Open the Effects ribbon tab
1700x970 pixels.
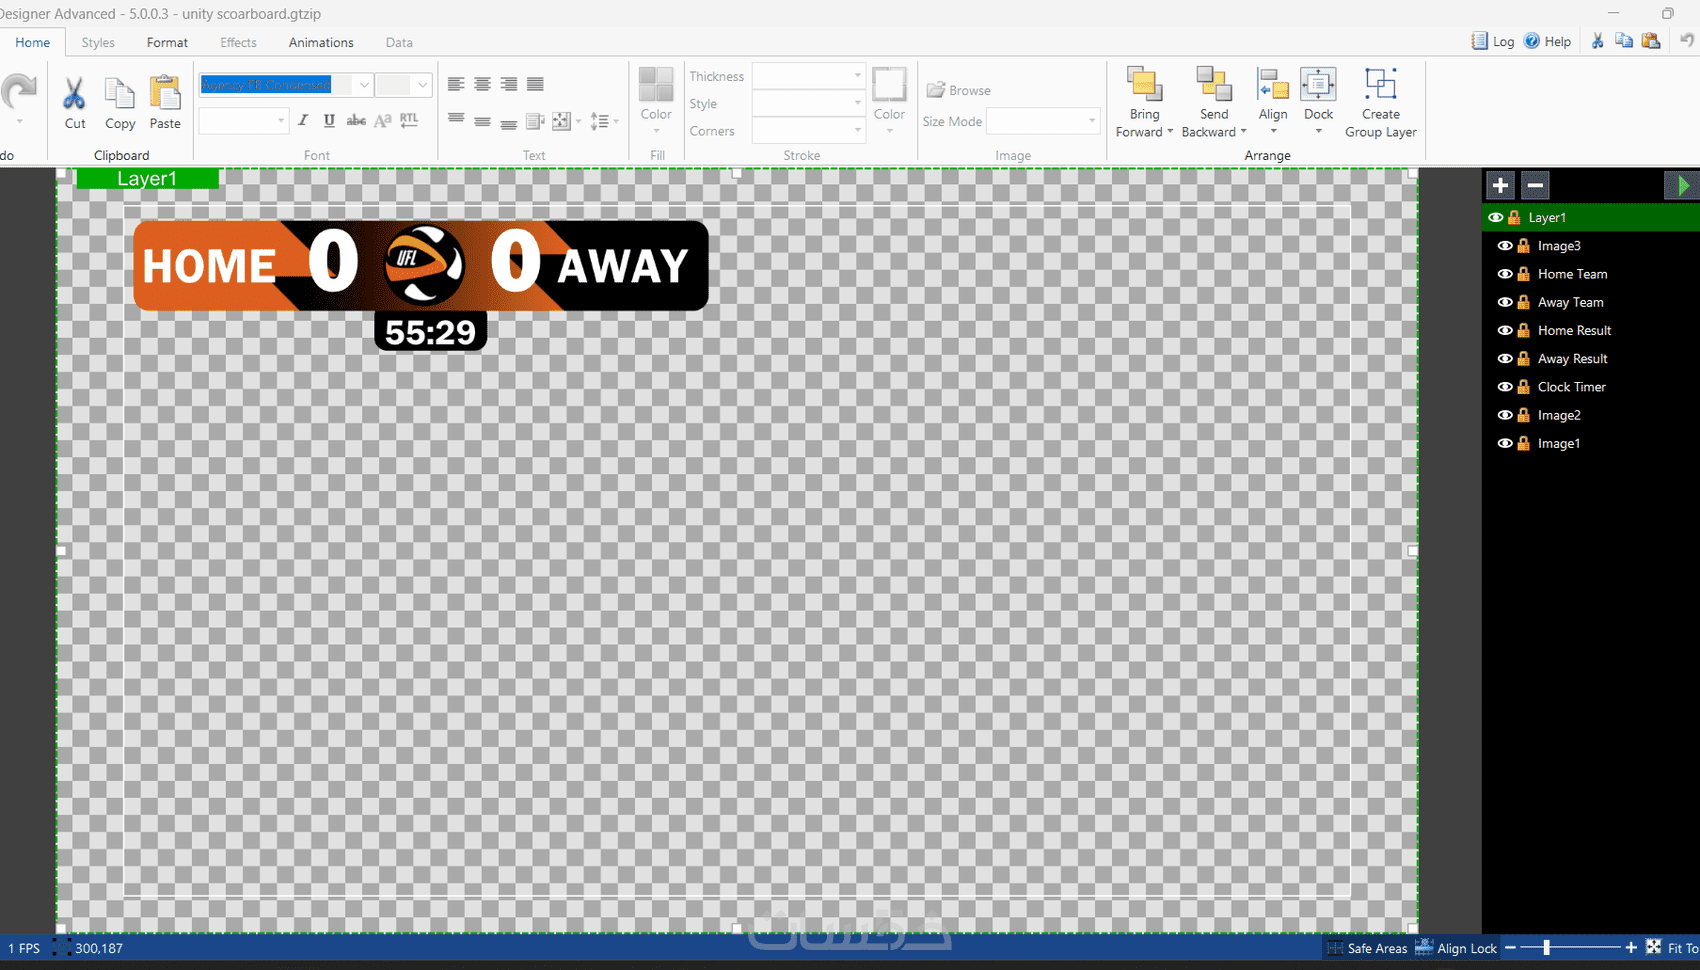tap(238, 42)
